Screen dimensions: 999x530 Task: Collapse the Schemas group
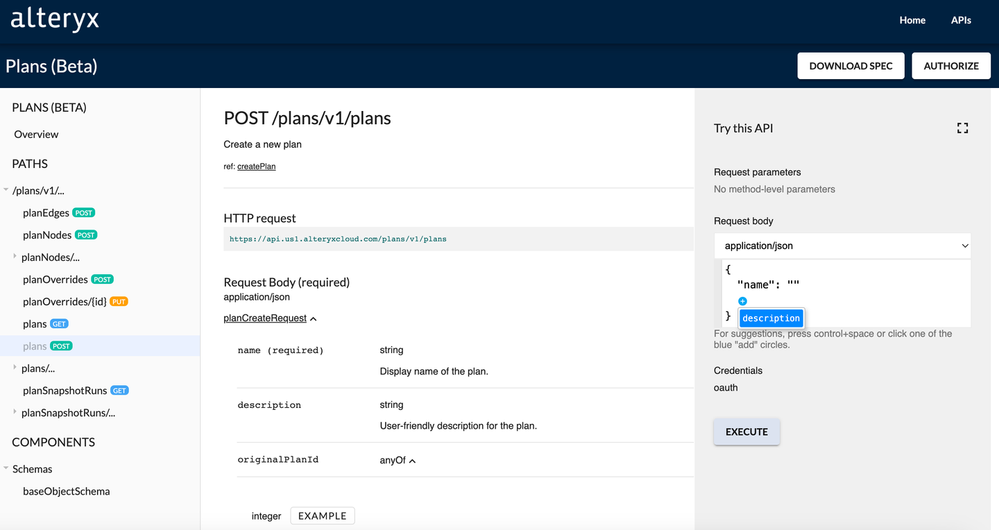point(6,468)
